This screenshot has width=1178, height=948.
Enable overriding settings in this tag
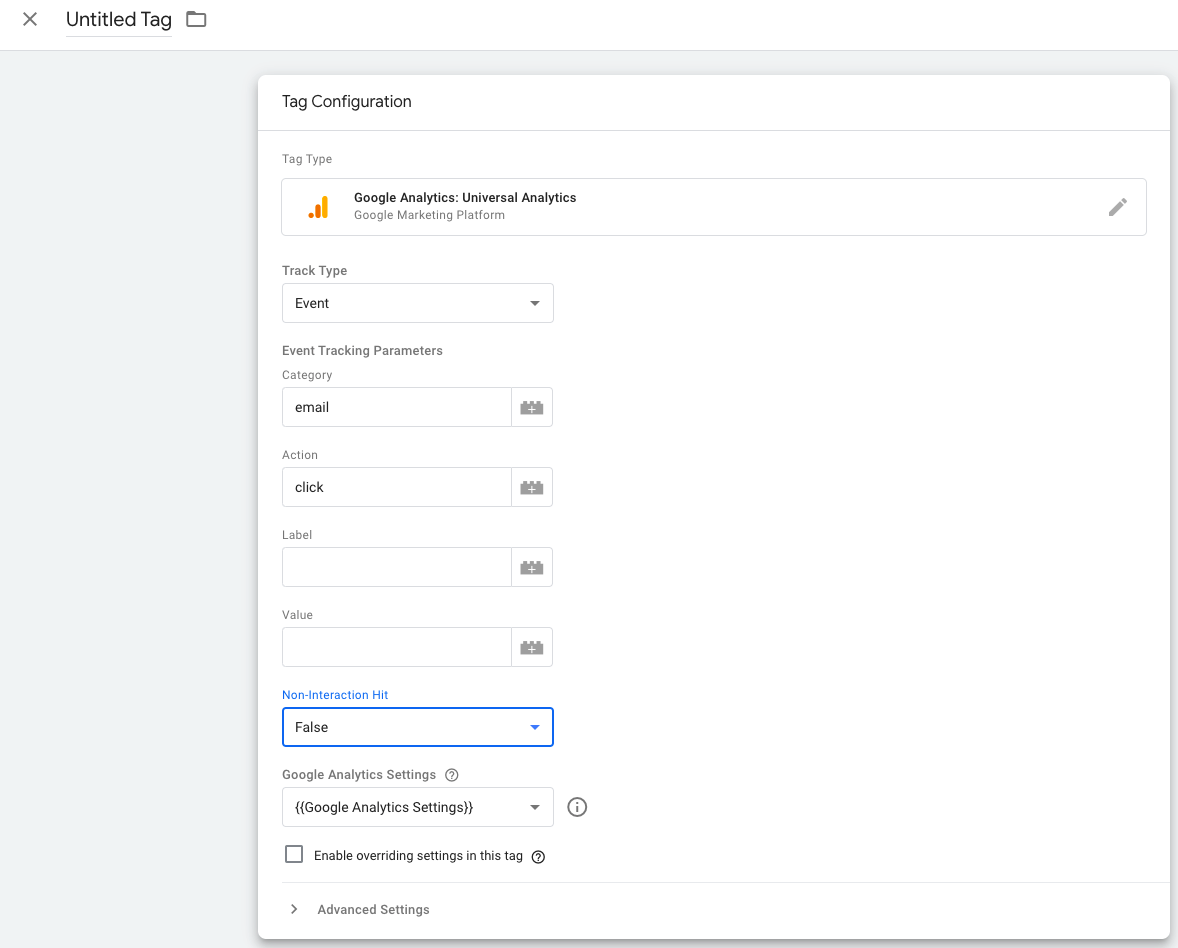click(x=294, y=854)
